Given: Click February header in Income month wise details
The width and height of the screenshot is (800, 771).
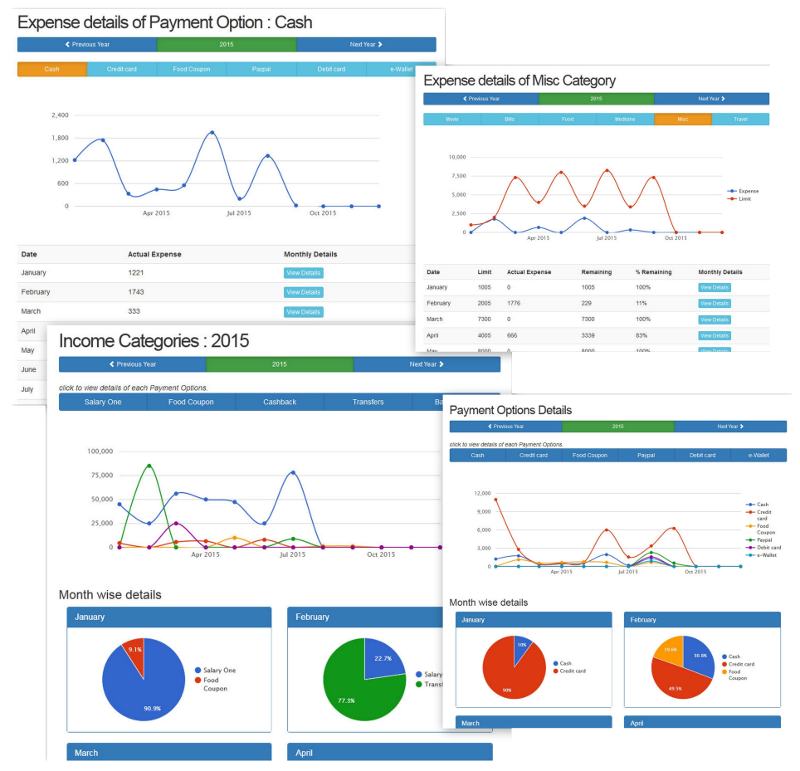Looking at the screenshot, I should tap(365, 617).
